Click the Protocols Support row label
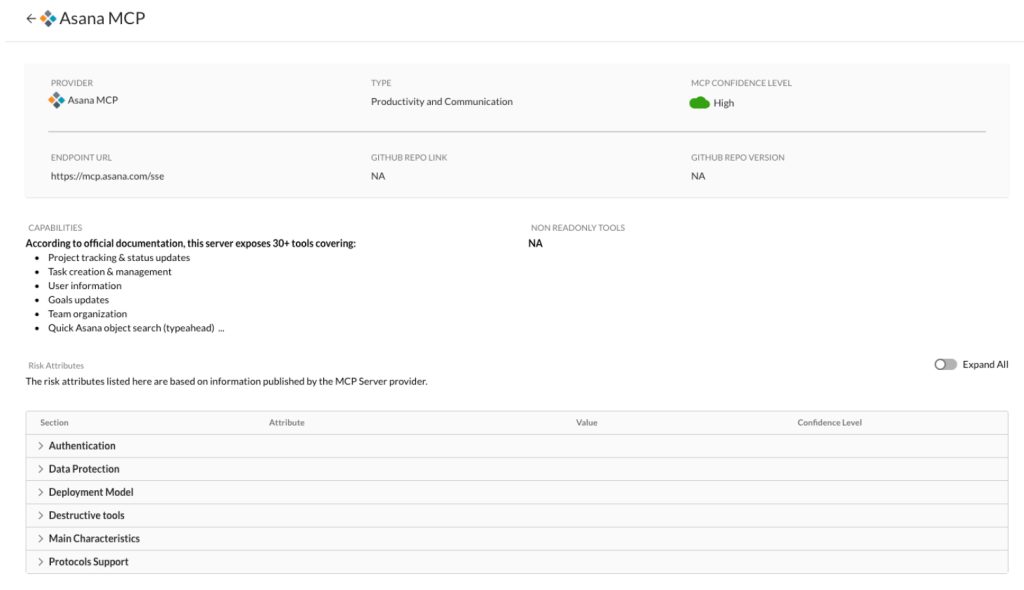The image size is (1024, 590). pos(88,562)
